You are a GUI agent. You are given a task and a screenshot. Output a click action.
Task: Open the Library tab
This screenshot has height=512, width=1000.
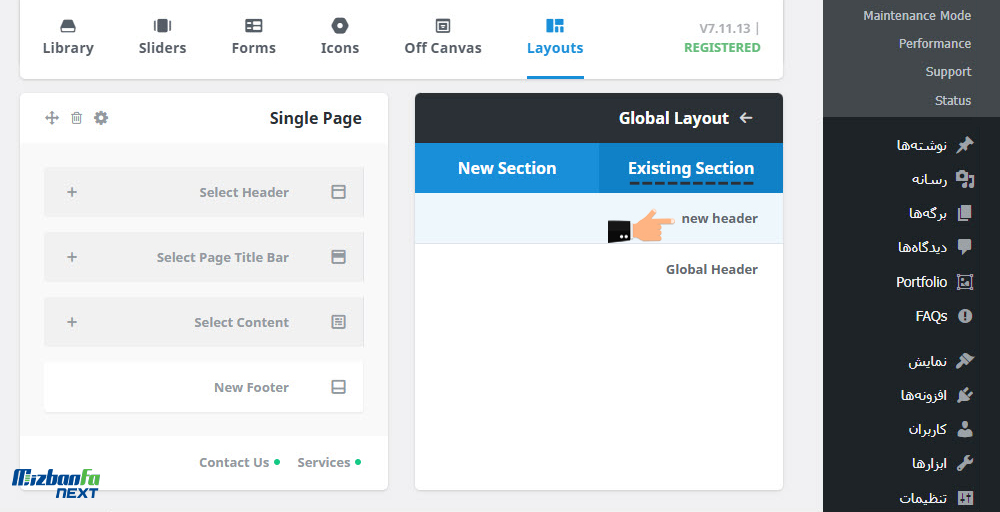(68, 38)
